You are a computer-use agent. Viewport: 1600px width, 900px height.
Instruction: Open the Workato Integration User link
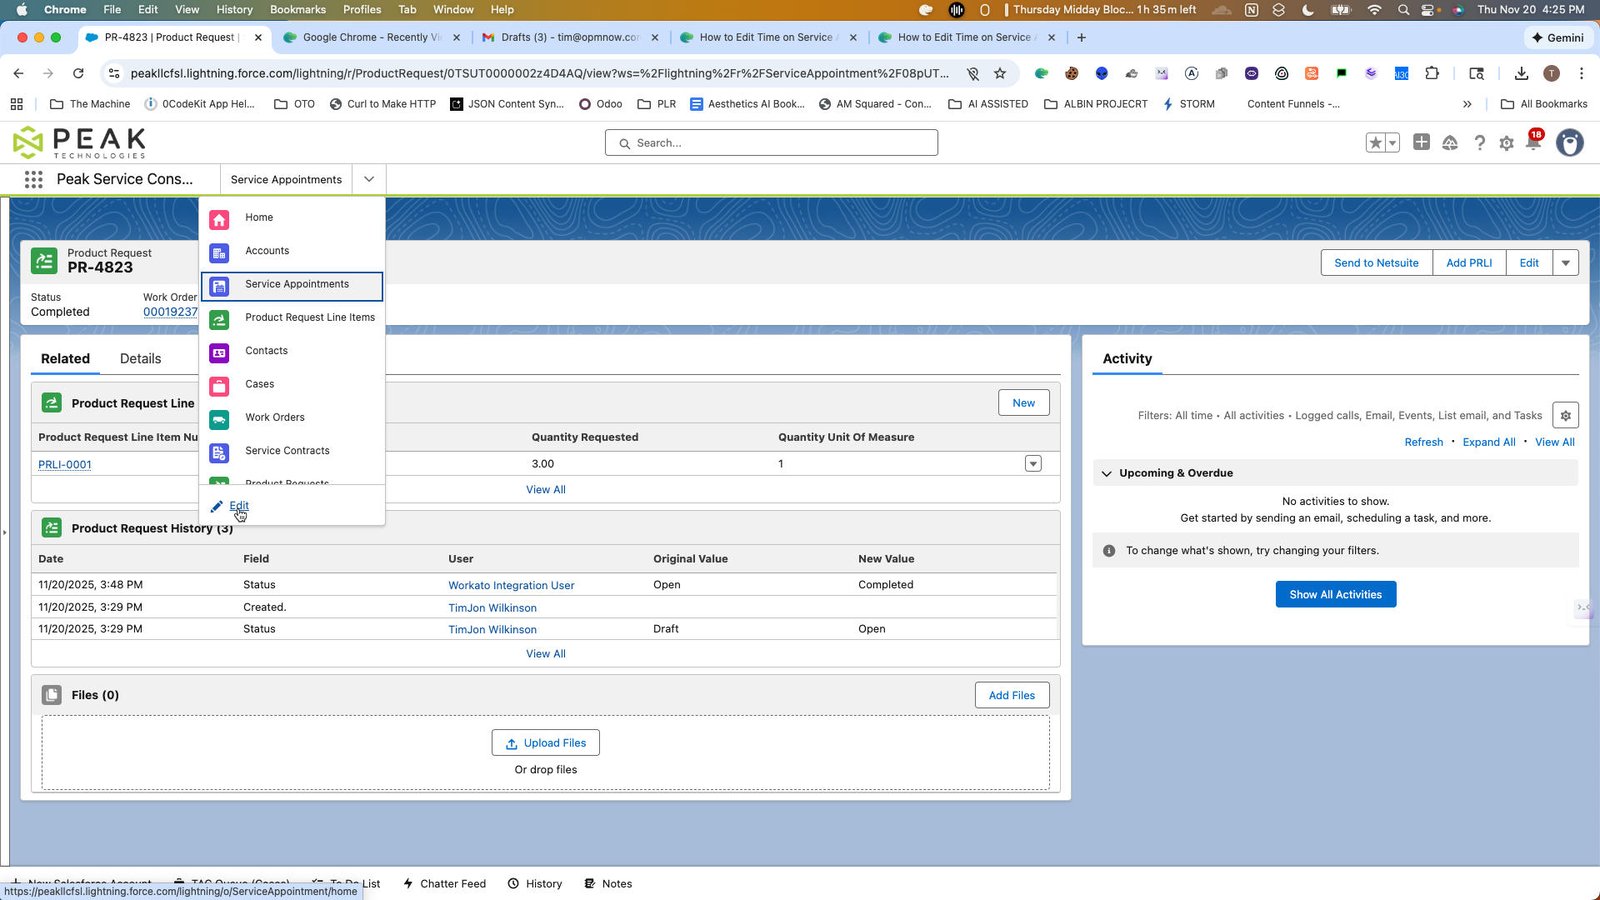click(x=511, y=586)
